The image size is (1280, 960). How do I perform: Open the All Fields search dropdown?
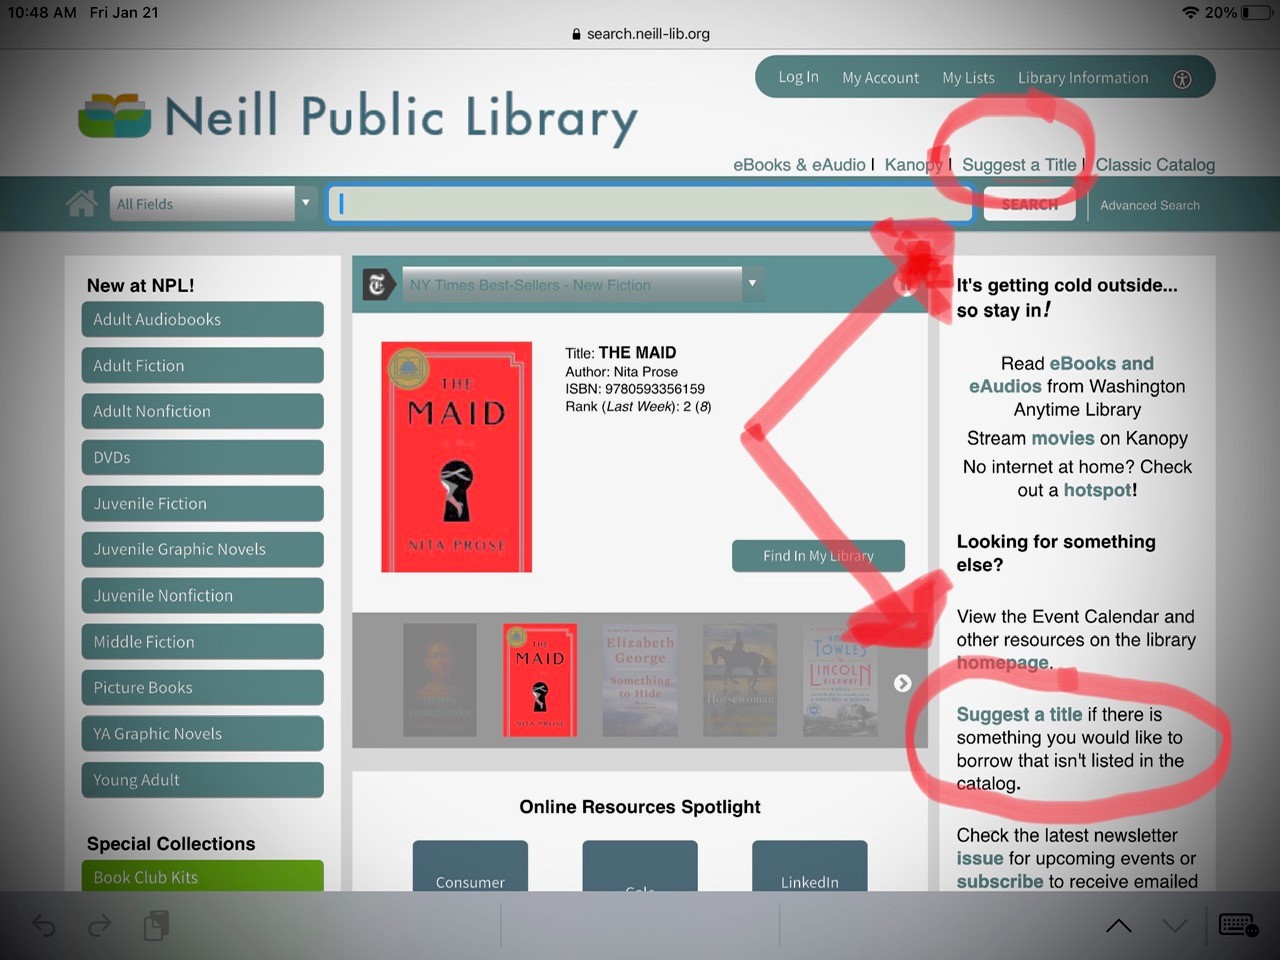[212, 204]
